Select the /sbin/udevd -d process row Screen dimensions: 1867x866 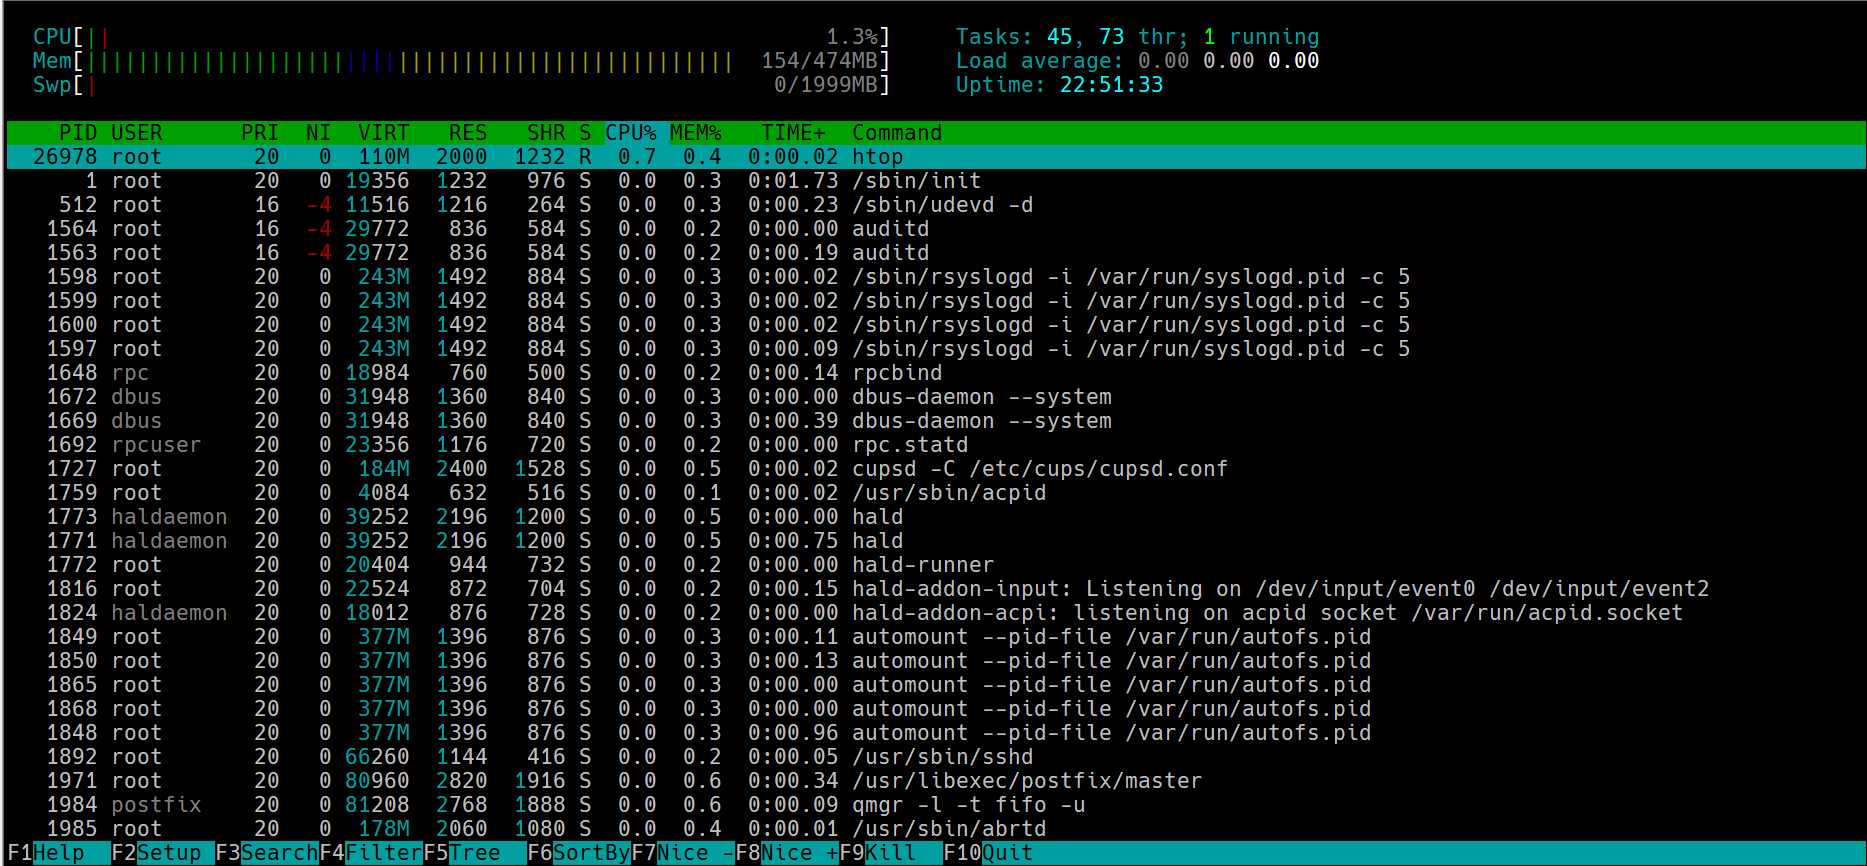point(936,205)
